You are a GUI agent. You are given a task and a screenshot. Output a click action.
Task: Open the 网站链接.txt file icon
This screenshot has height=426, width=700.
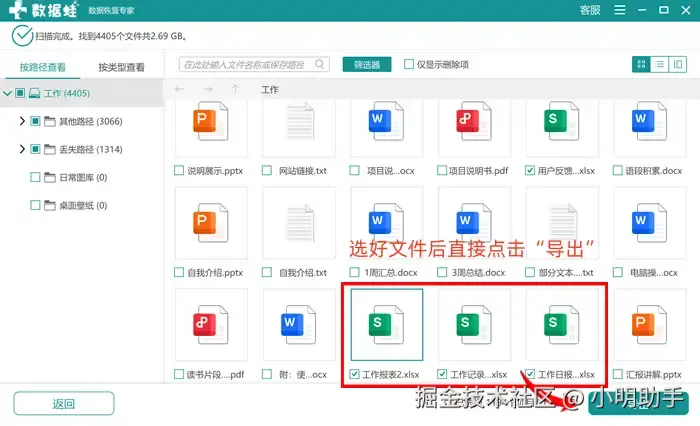pos(299,121)
